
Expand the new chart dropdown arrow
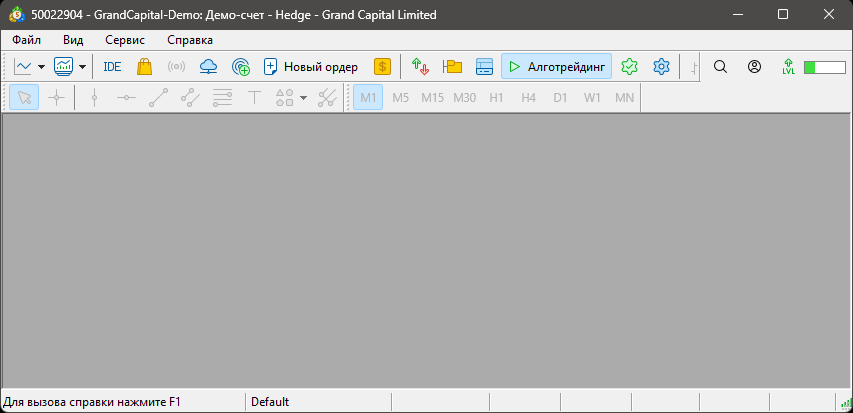(41, 67)
